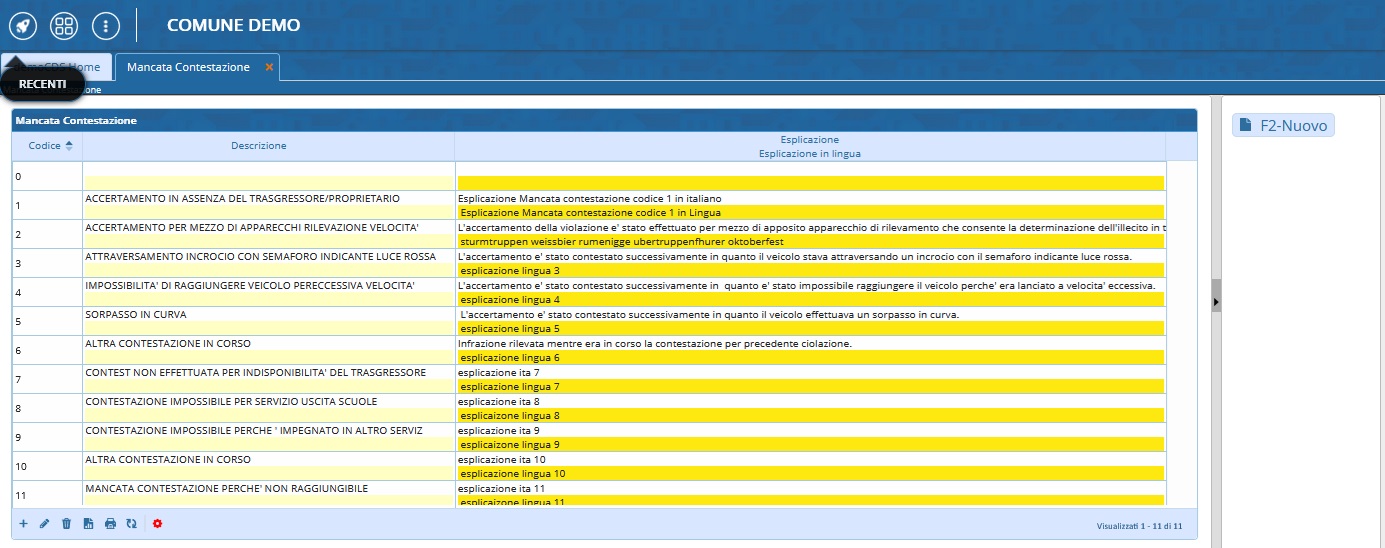The height and width of the screenshot is (548, 1385).
Task: Sort the table by the Codice column arrows
Action: 69,146
